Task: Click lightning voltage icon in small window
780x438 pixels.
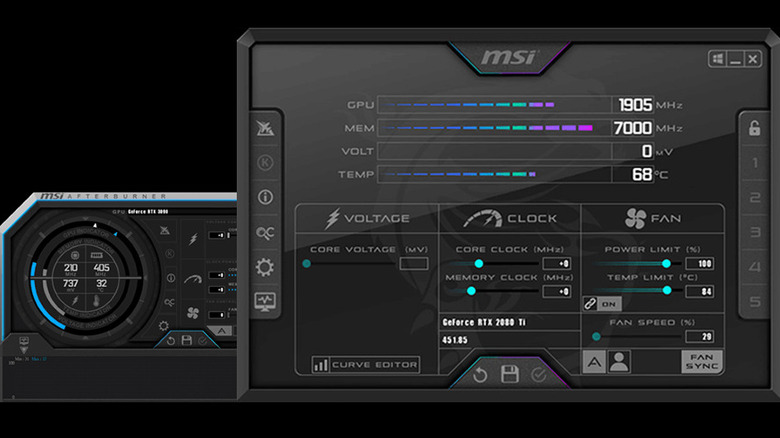Action: pos(193,239)
